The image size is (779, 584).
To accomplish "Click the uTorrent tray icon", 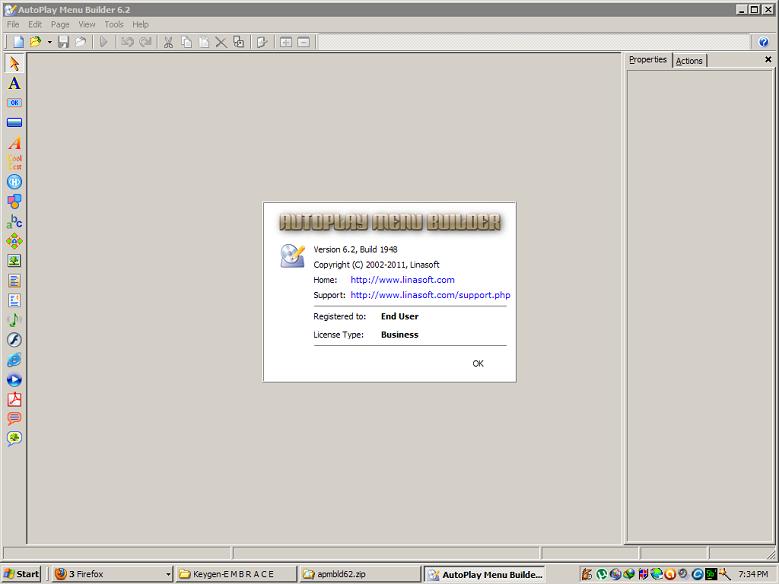I will pyautogui.click(x=602, y=574).
